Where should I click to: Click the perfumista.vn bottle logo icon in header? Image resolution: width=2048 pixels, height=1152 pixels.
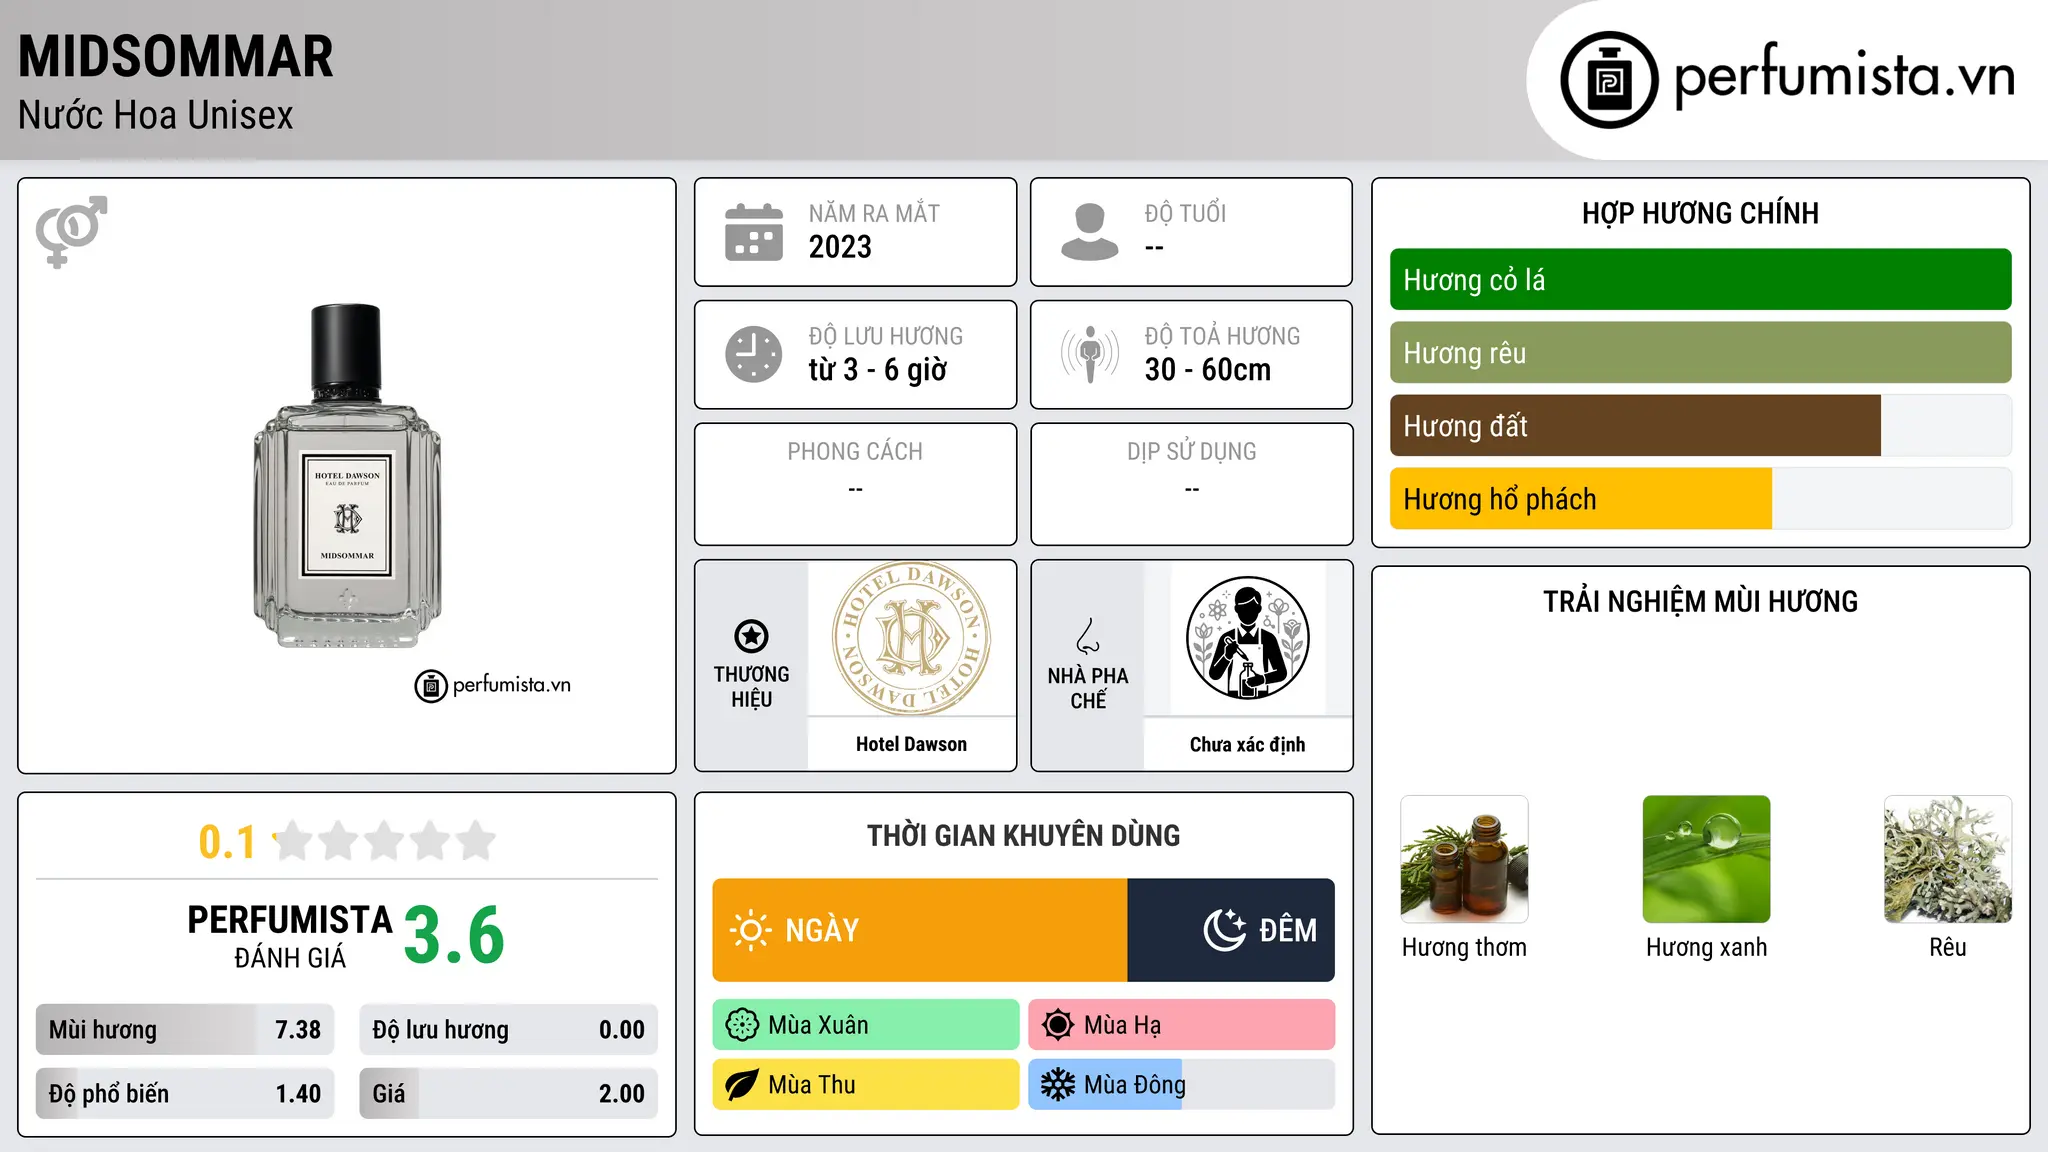tap(1609, 80)
